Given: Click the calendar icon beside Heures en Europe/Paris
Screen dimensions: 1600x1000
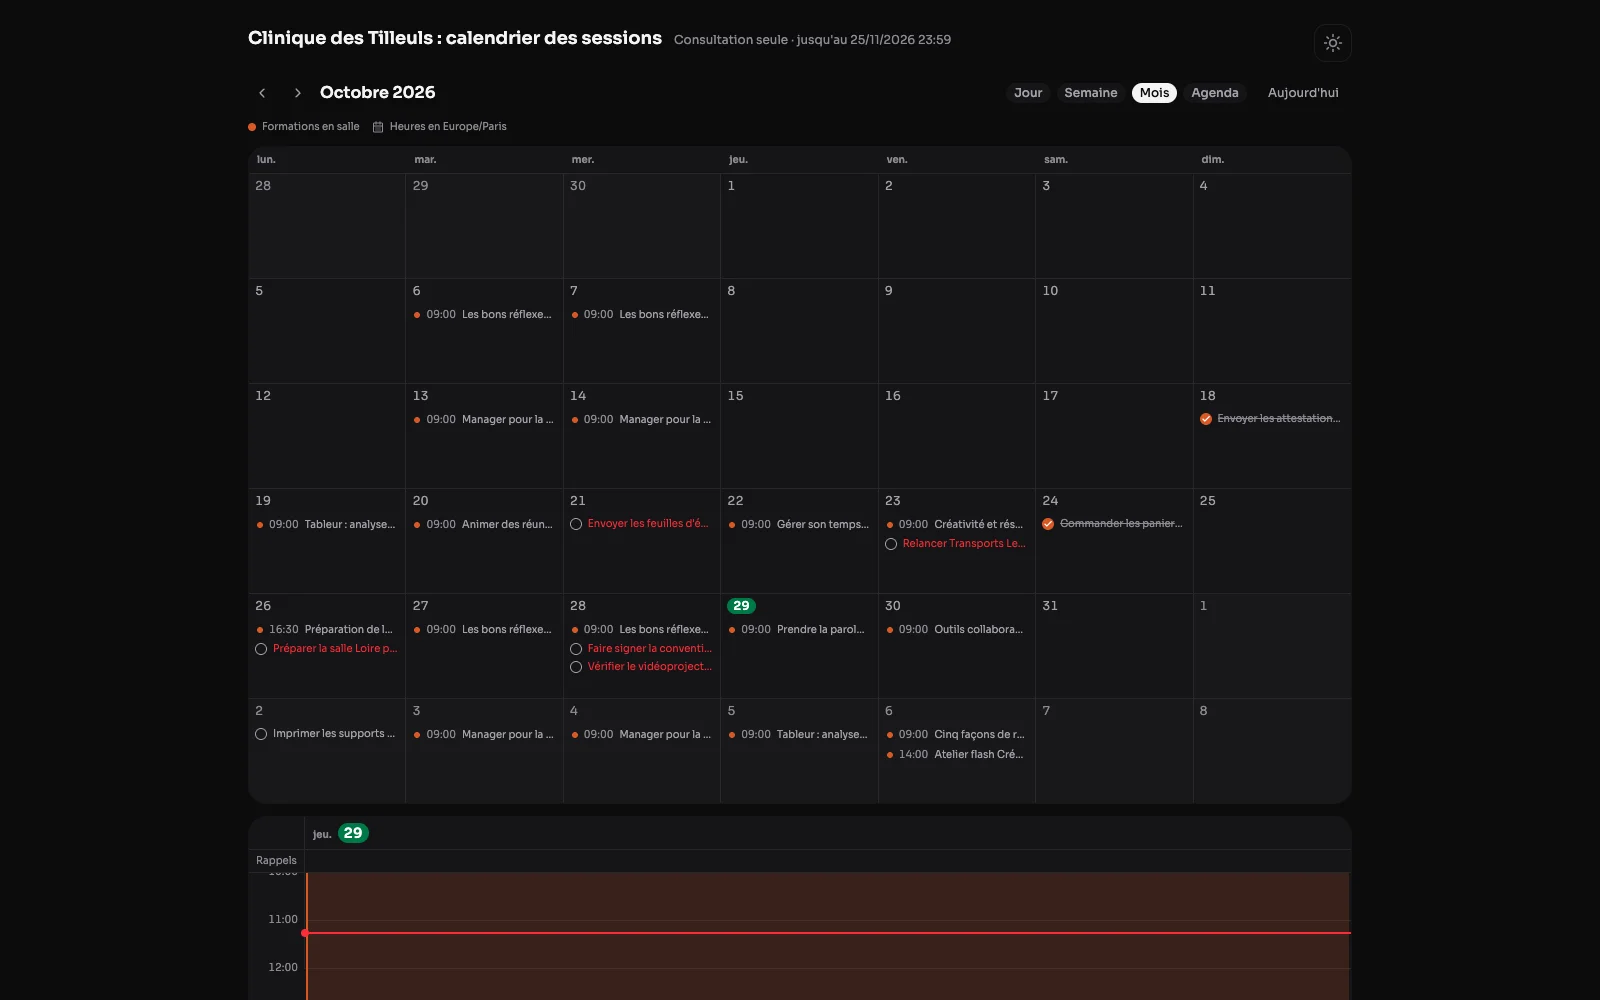Looking at the screenshot, I should click(378, 127).
